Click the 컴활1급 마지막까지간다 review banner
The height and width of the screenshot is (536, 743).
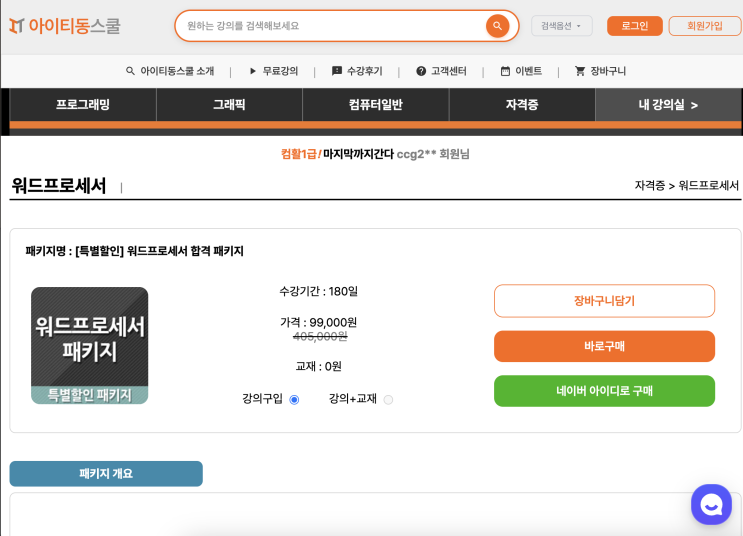coord(375,154)
